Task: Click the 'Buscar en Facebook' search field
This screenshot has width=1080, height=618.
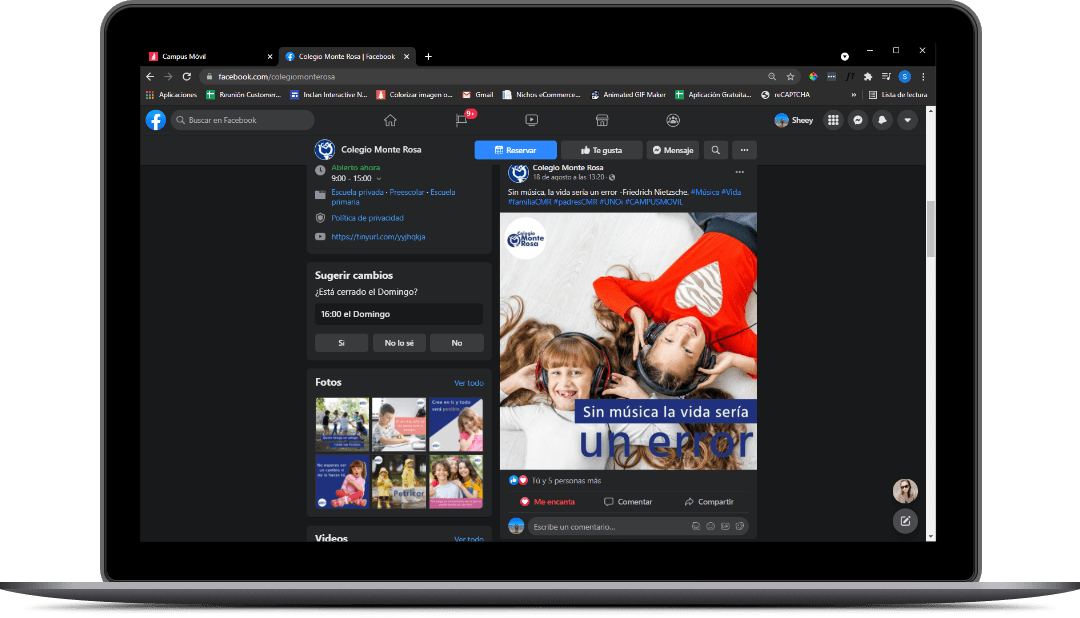Action: point(242,120)
